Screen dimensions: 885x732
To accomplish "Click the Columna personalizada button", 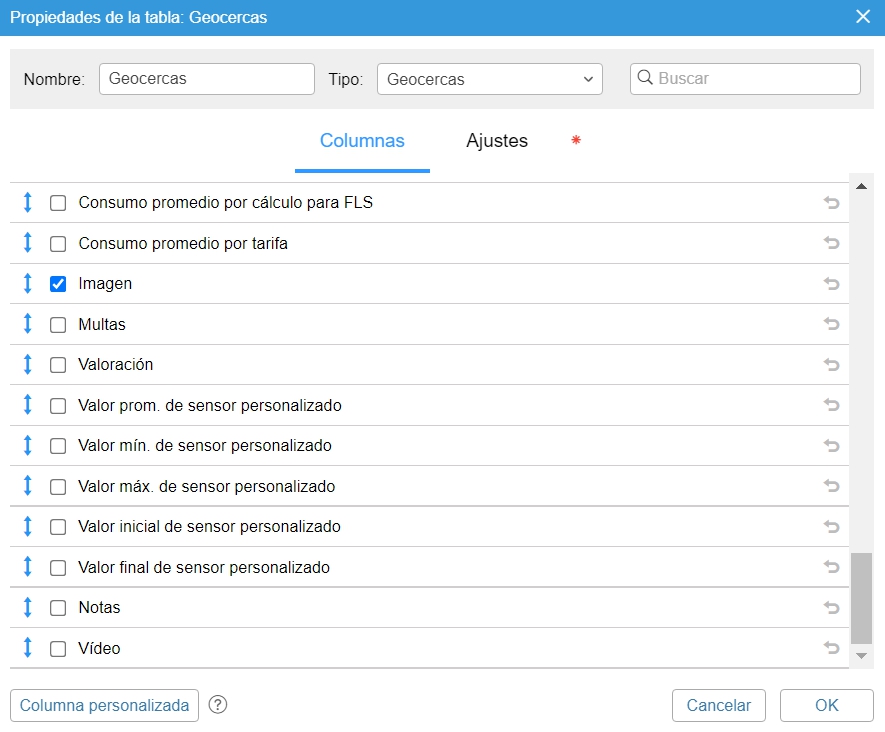I will coord(104,705).
